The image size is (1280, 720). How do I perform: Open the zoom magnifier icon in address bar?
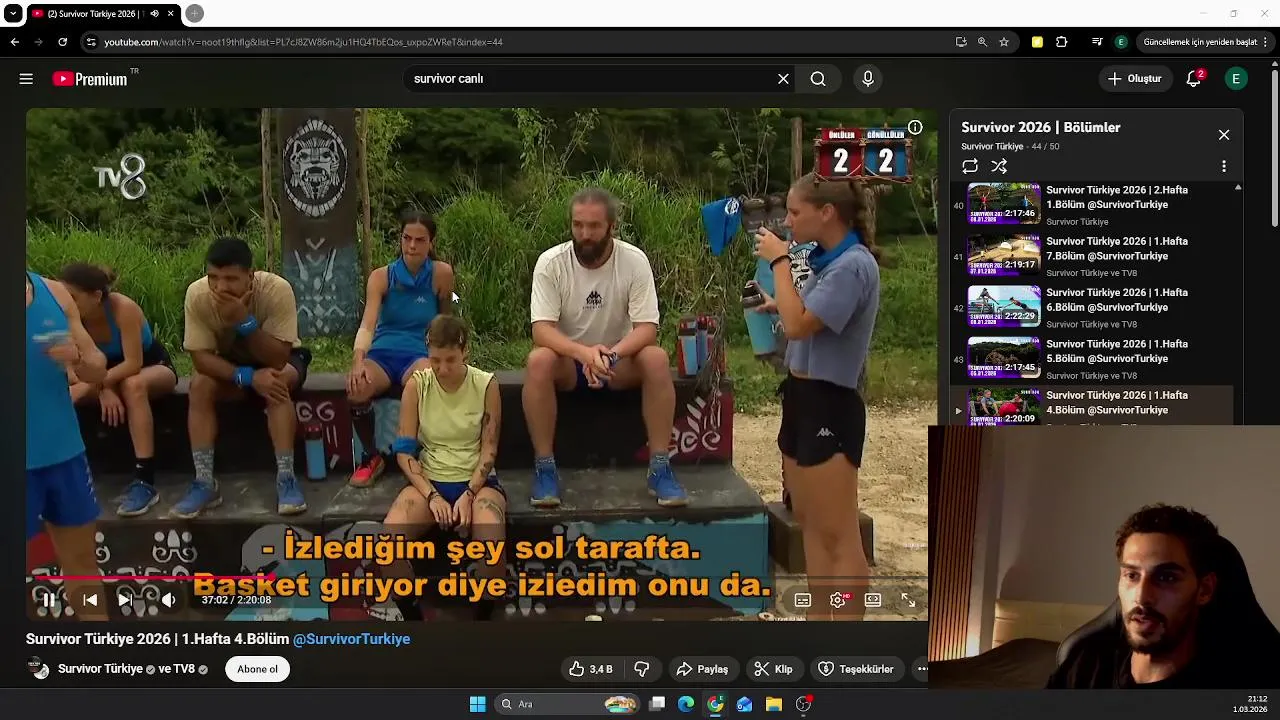click(x=982, y=42)
